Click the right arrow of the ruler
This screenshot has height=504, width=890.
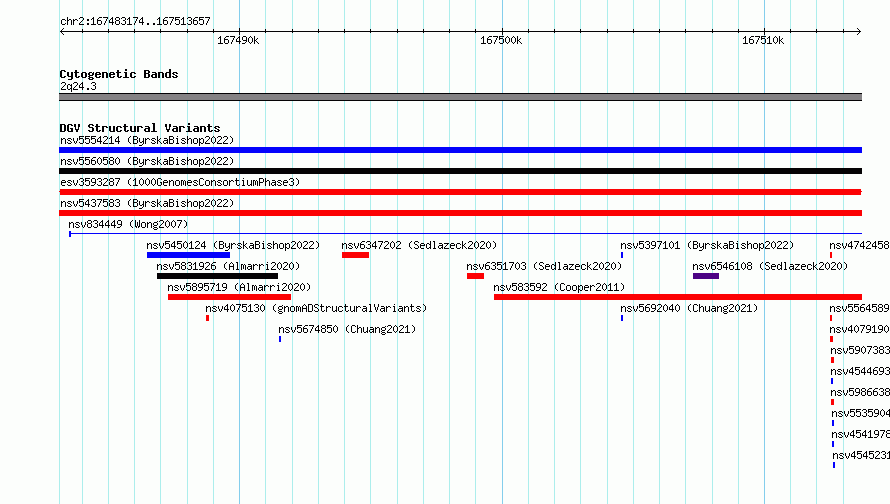coord(859,31)
